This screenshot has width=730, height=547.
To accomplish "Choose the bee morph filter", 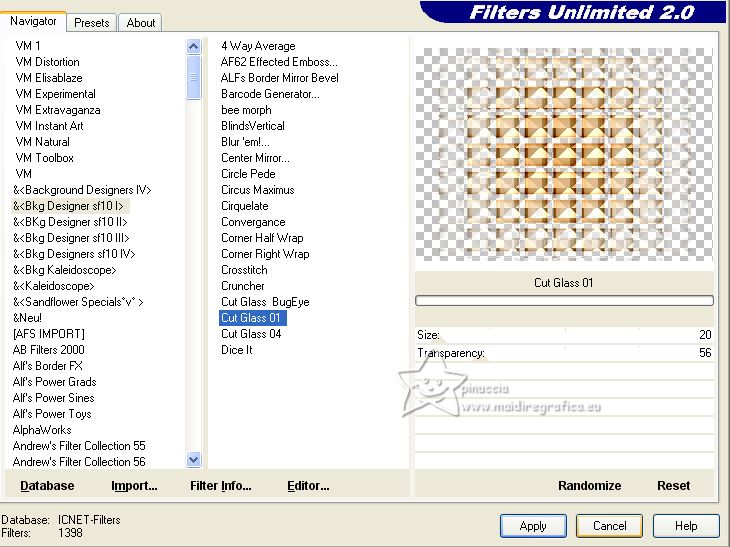I will (246, 110).
